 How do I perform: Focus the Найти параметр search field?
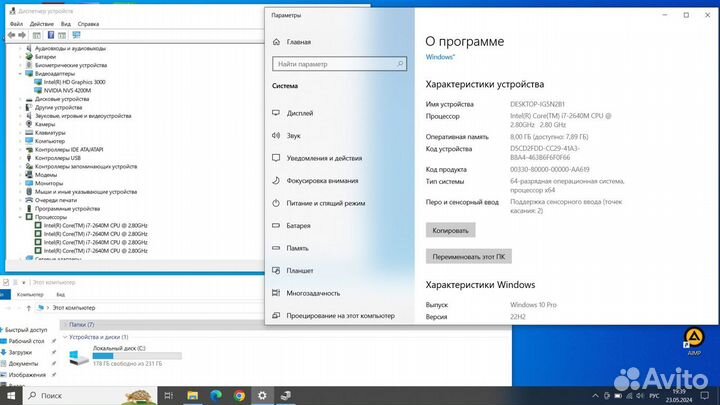tap(339, 64)
